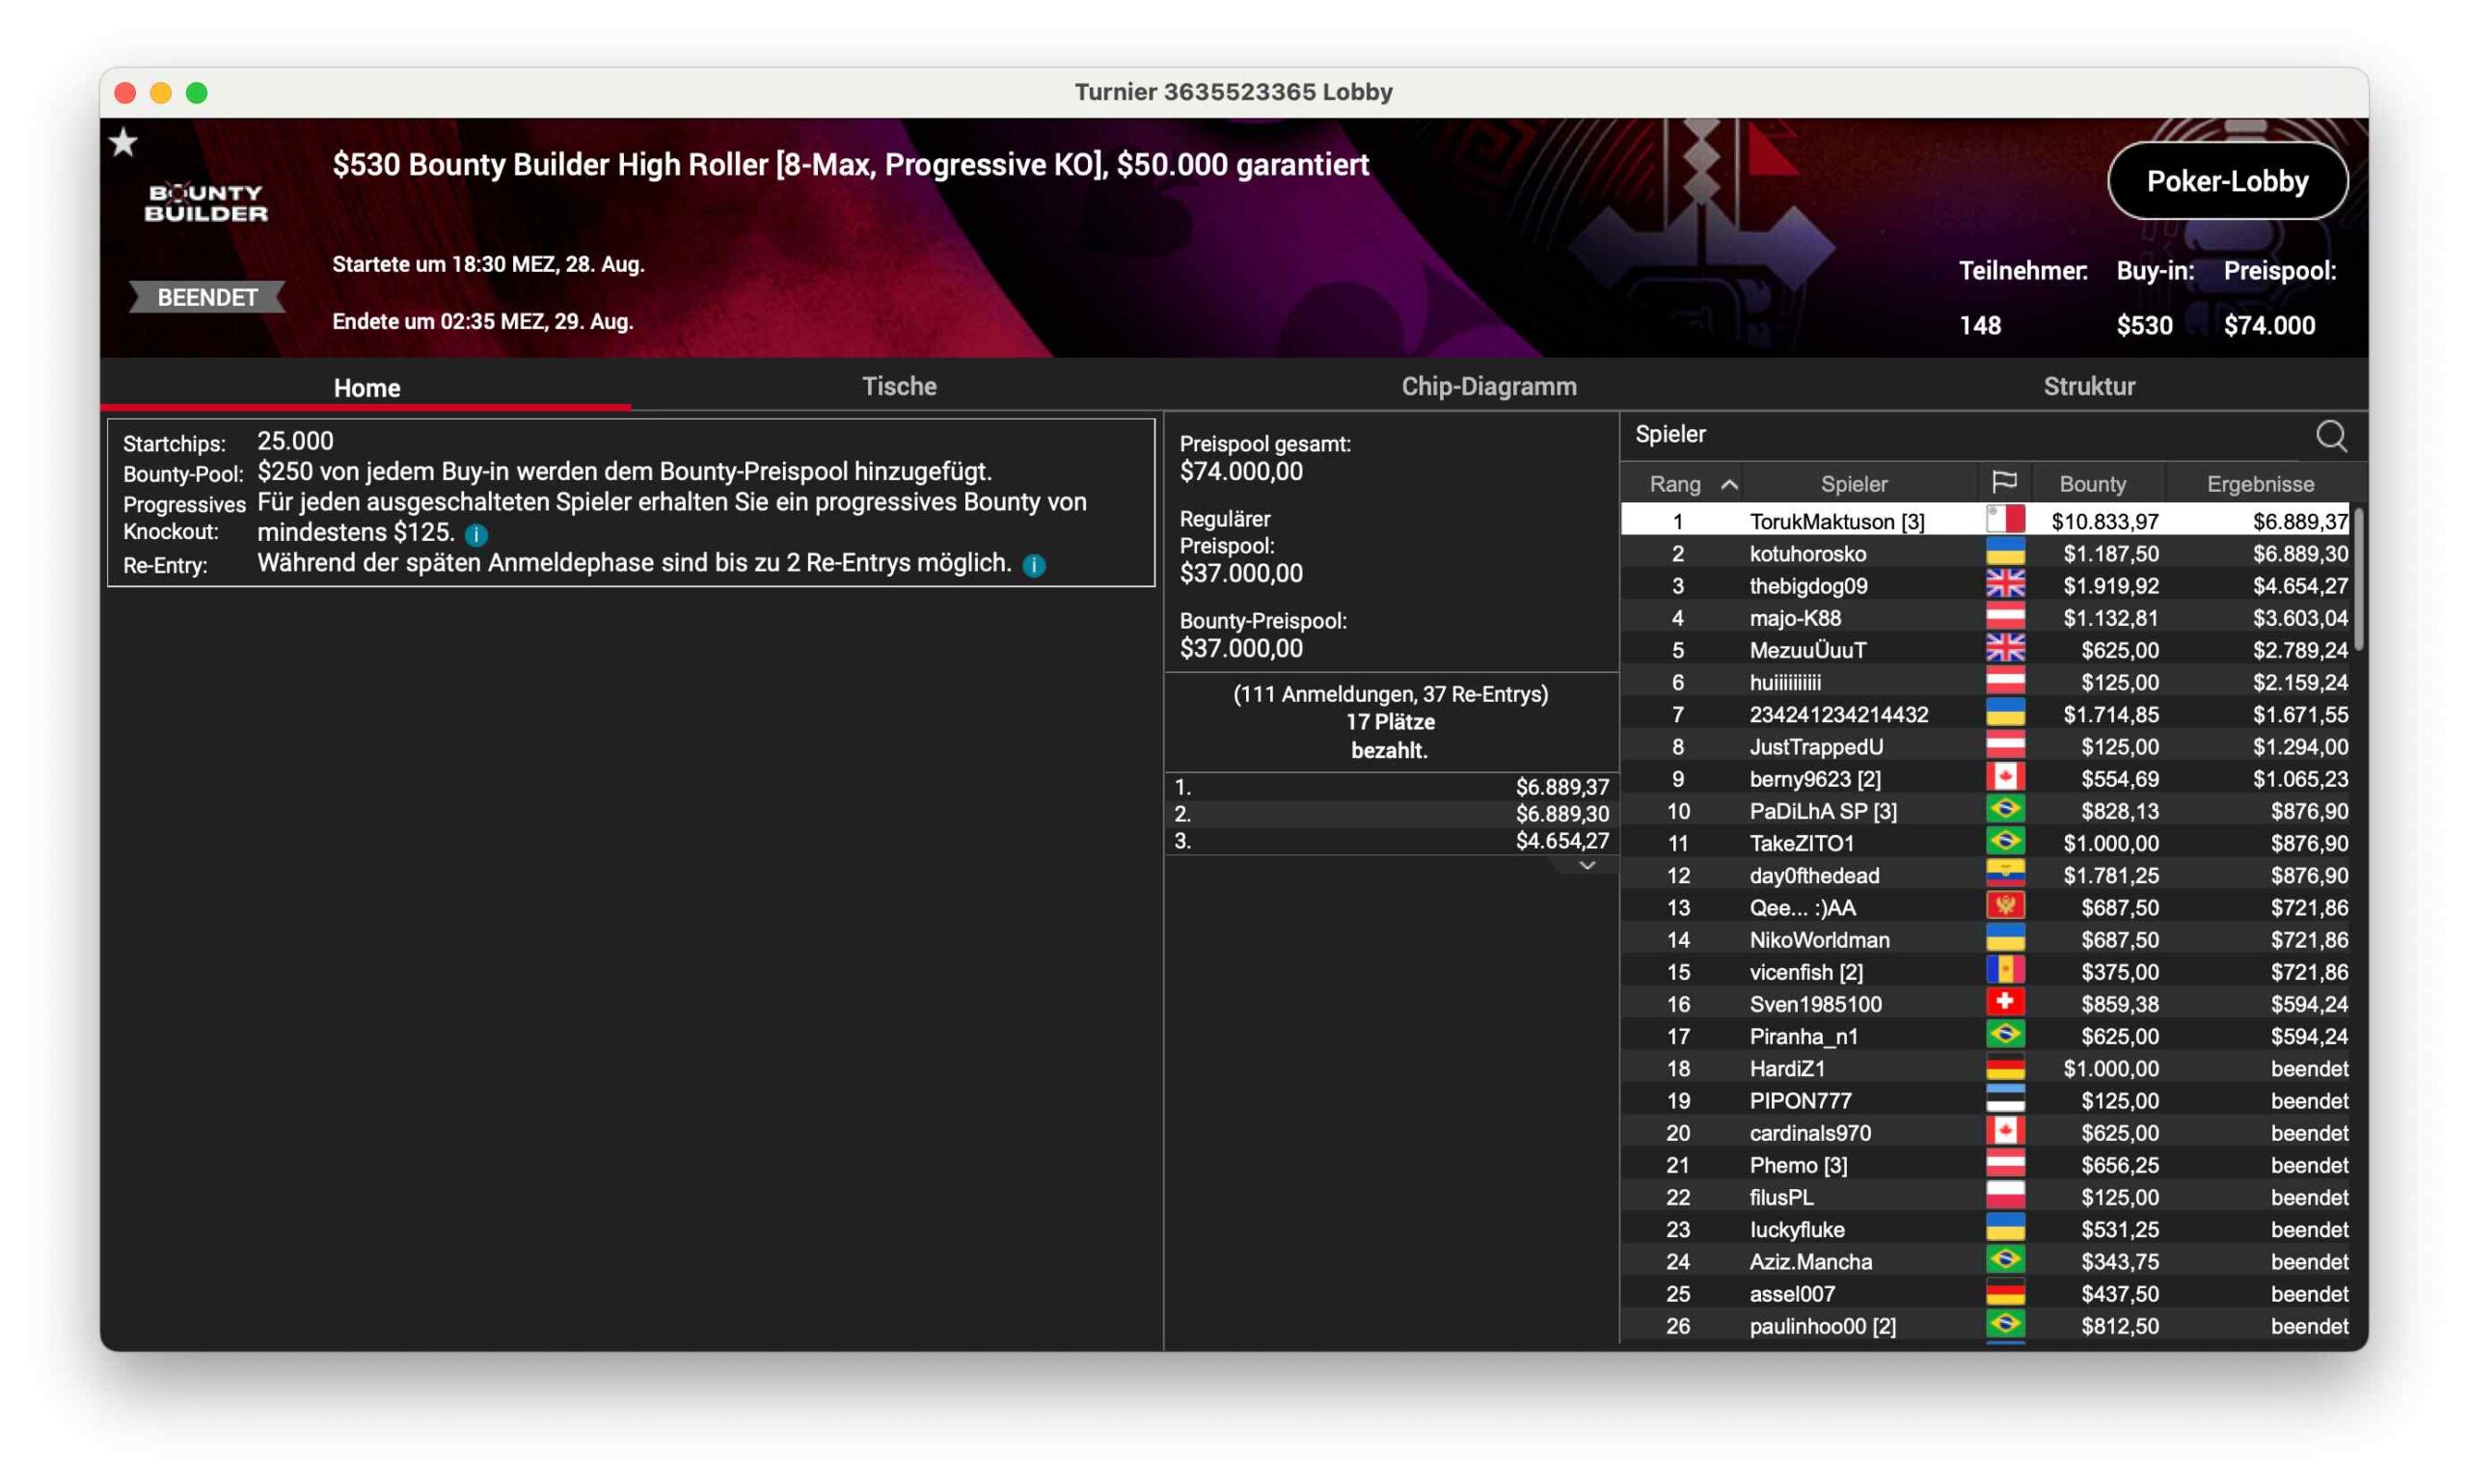This screenshot has width=2469, height=1484.
Task: Click the Re-Entry info icon
Action: pos(1034,566)
